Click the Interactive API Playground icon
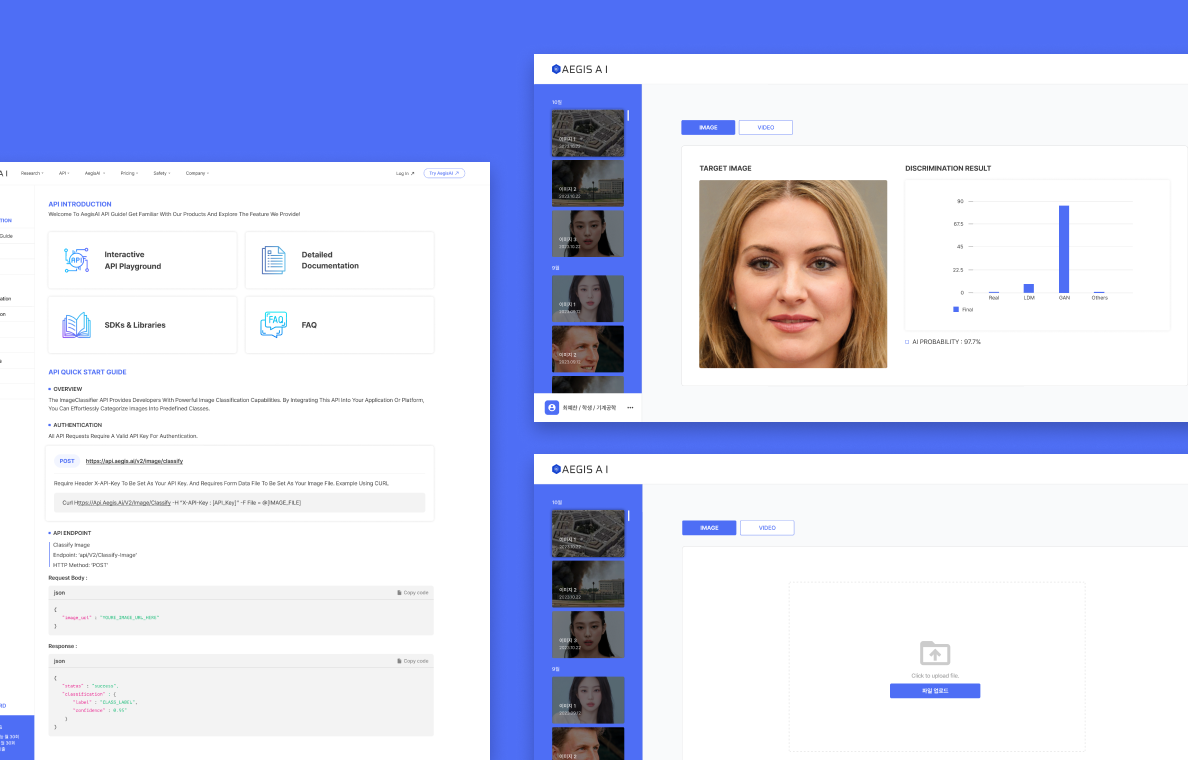The image size is (1188, 760). (x=77, y=260)
